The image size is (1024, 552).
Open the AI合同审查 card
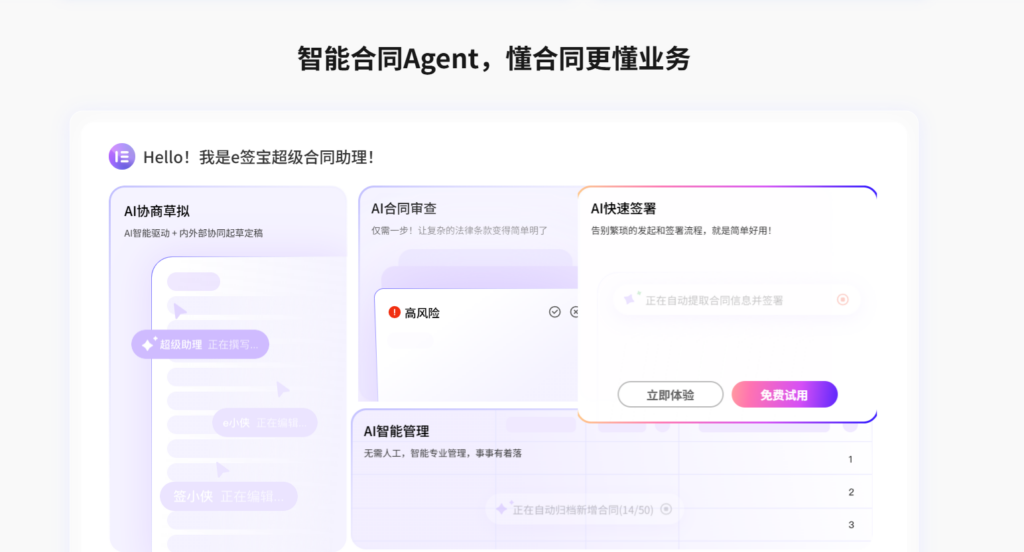pos(468,294)
